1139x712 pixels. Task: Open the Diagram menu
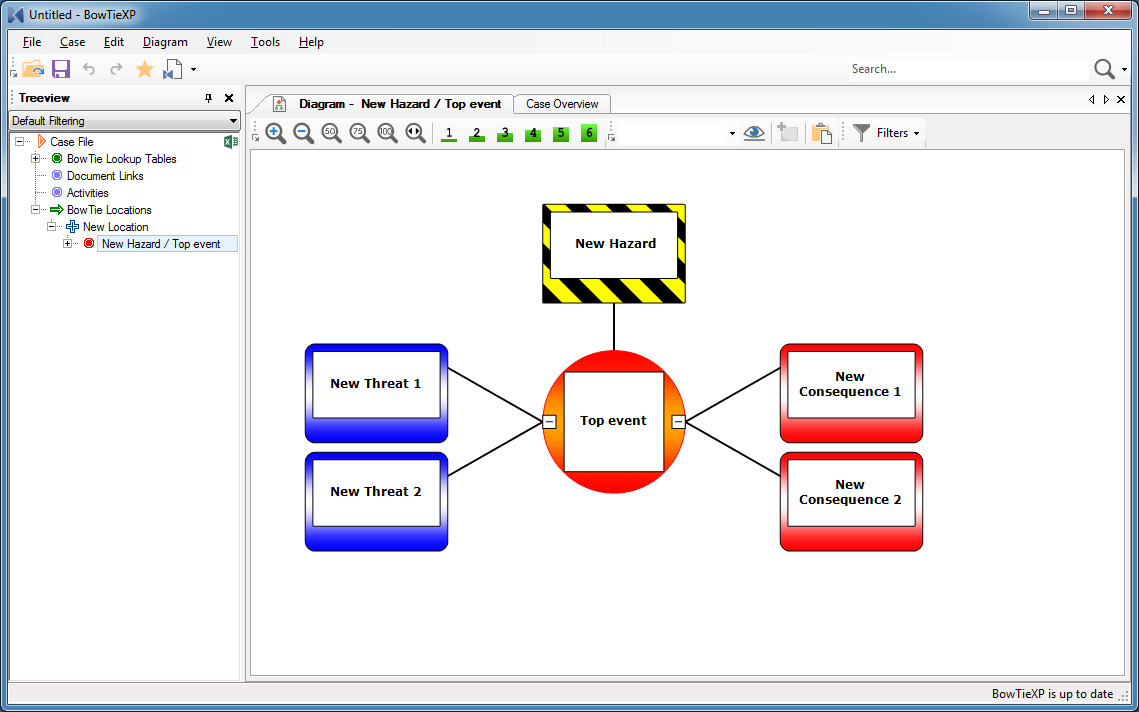tap(165, 42)
